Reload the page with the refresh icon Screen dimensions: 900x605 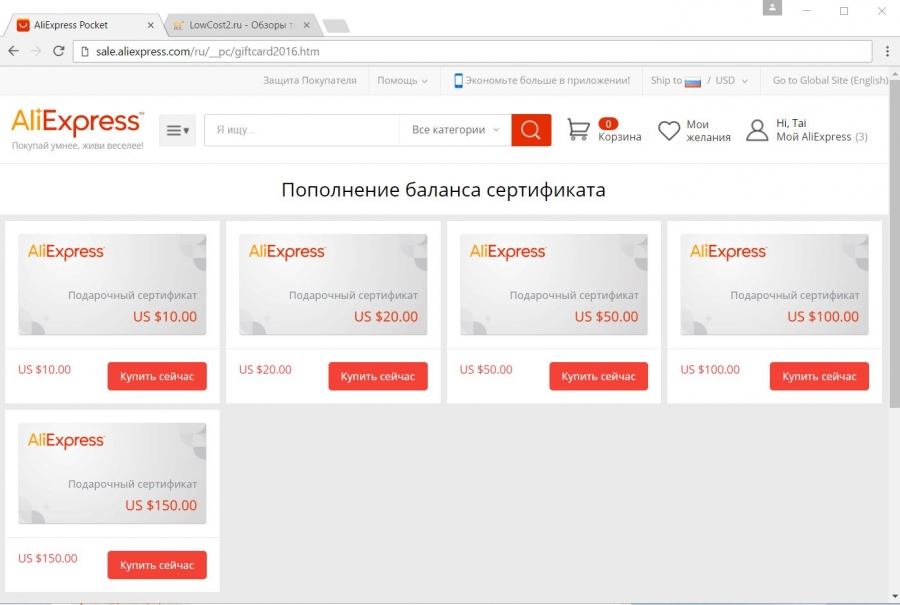coord(59,51)
